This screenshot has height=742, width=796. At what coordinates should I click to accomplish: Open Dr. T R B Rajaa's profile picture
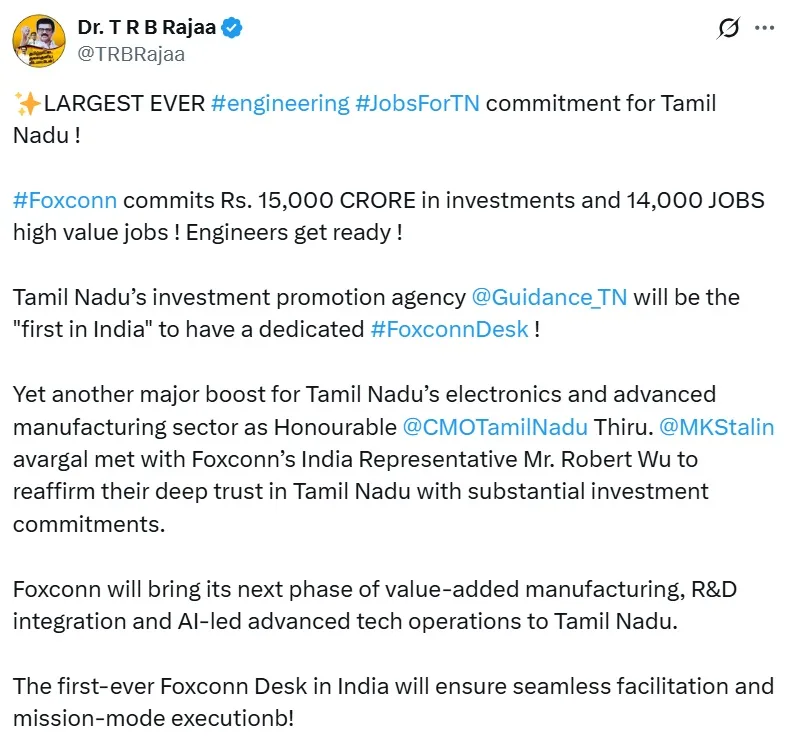coord(40,40)
